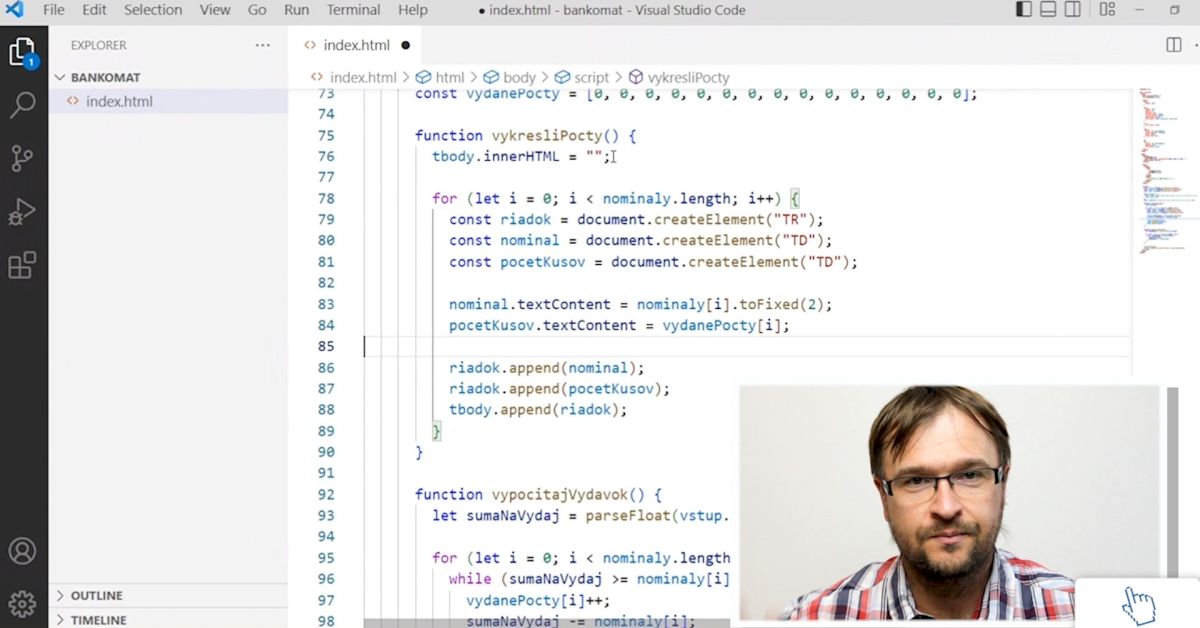
Task: Open the Manage gear icon
Action: pos(22,603)
